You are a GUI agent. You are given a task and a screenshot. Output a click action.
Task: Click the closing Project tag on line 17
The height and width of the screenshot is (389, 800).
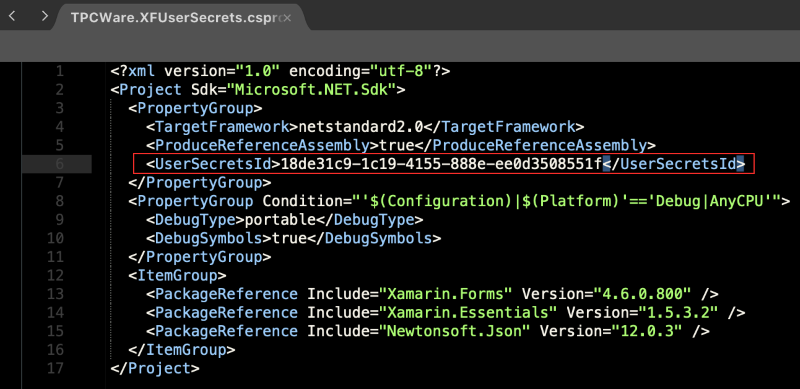(x=155, y=368)
